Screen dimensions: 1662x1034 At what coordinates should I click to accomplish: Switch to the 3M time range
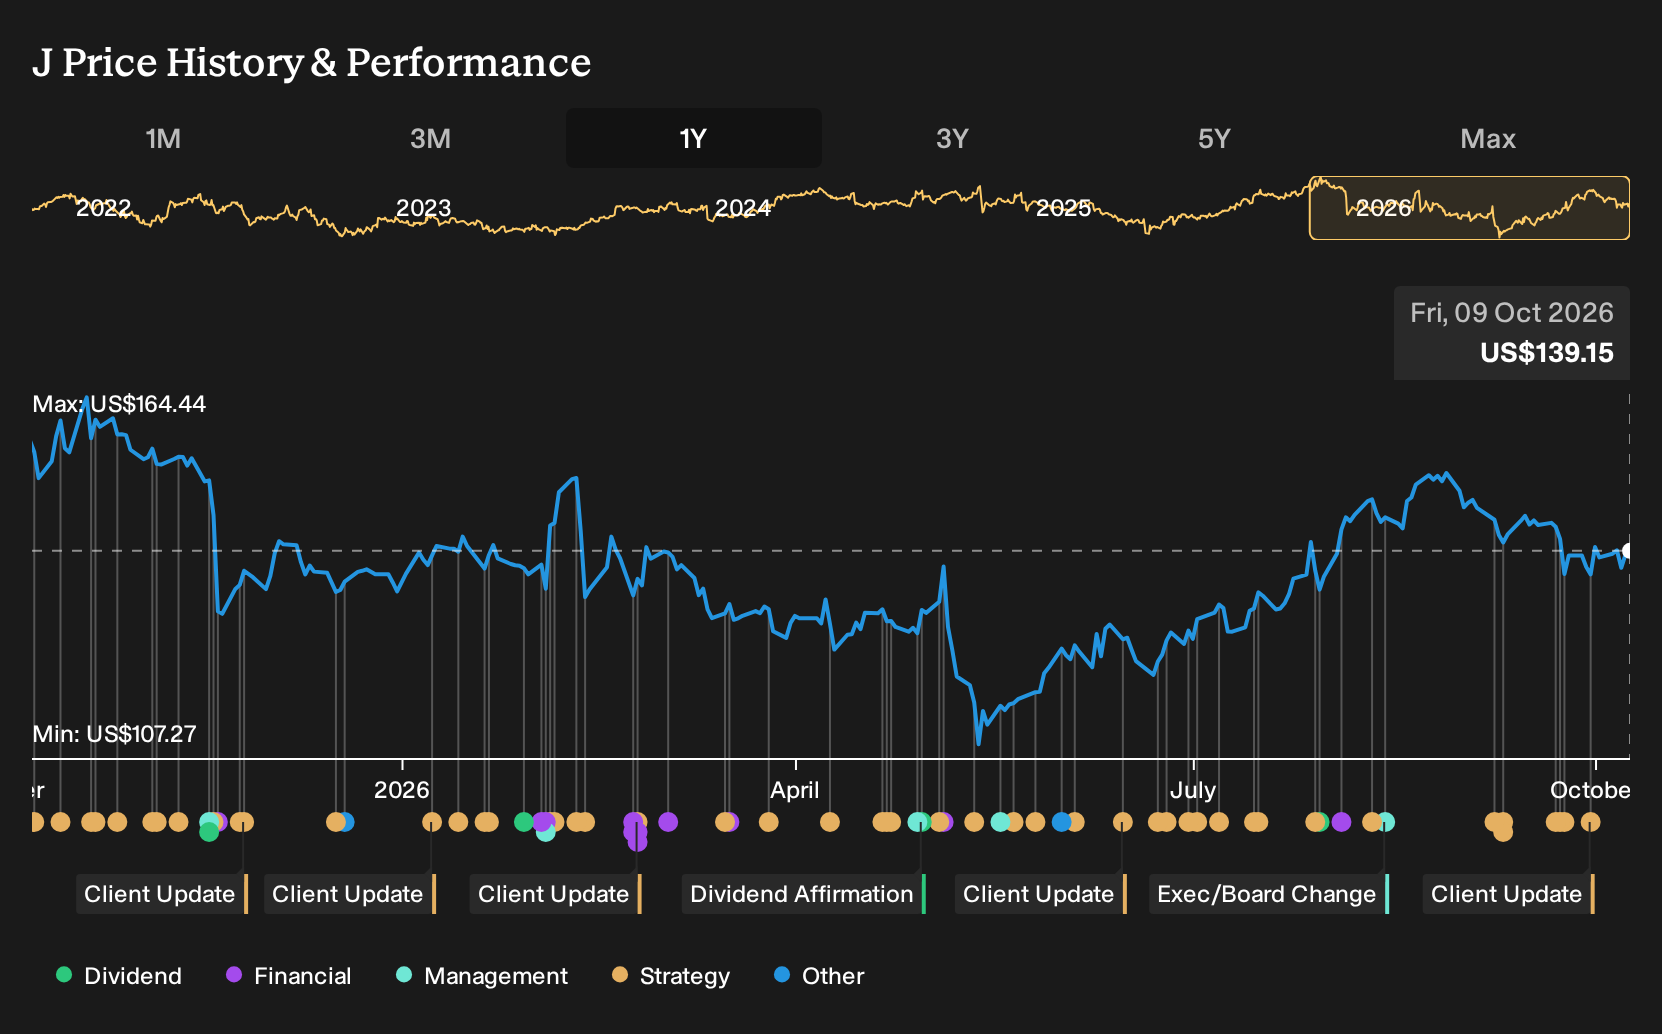coord(430,138)
